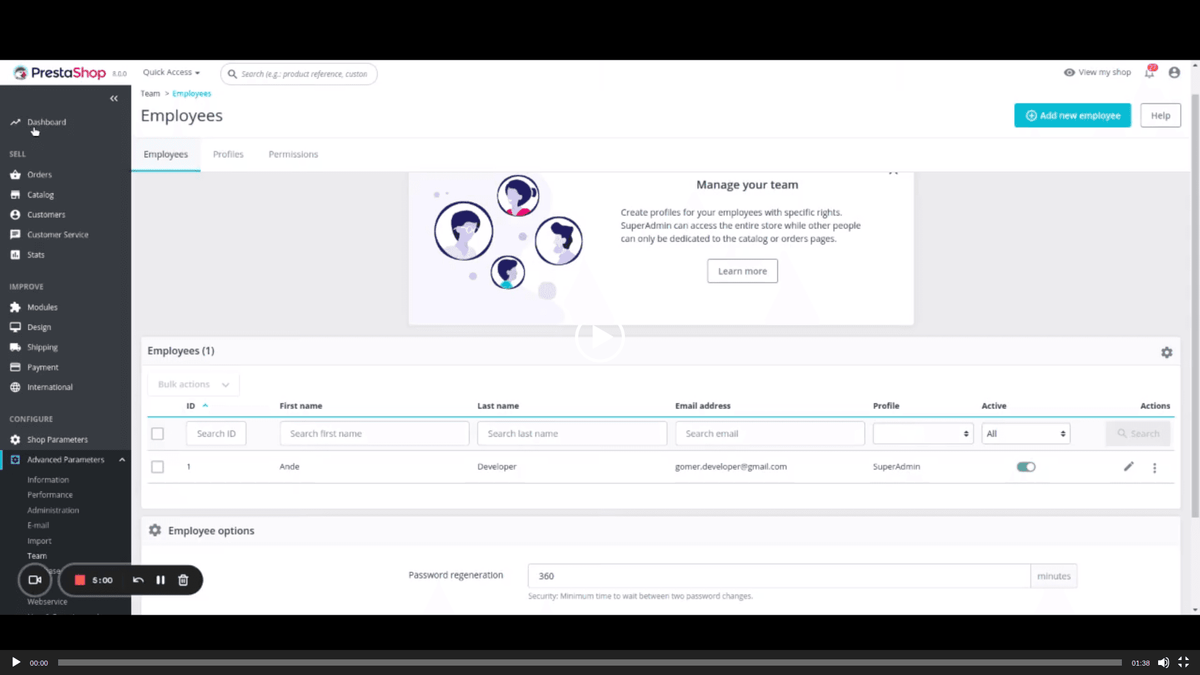Screen dimensions: 1200x675
Task: Disable the Active toggle for employee Ande
Action: [1026, 466]
